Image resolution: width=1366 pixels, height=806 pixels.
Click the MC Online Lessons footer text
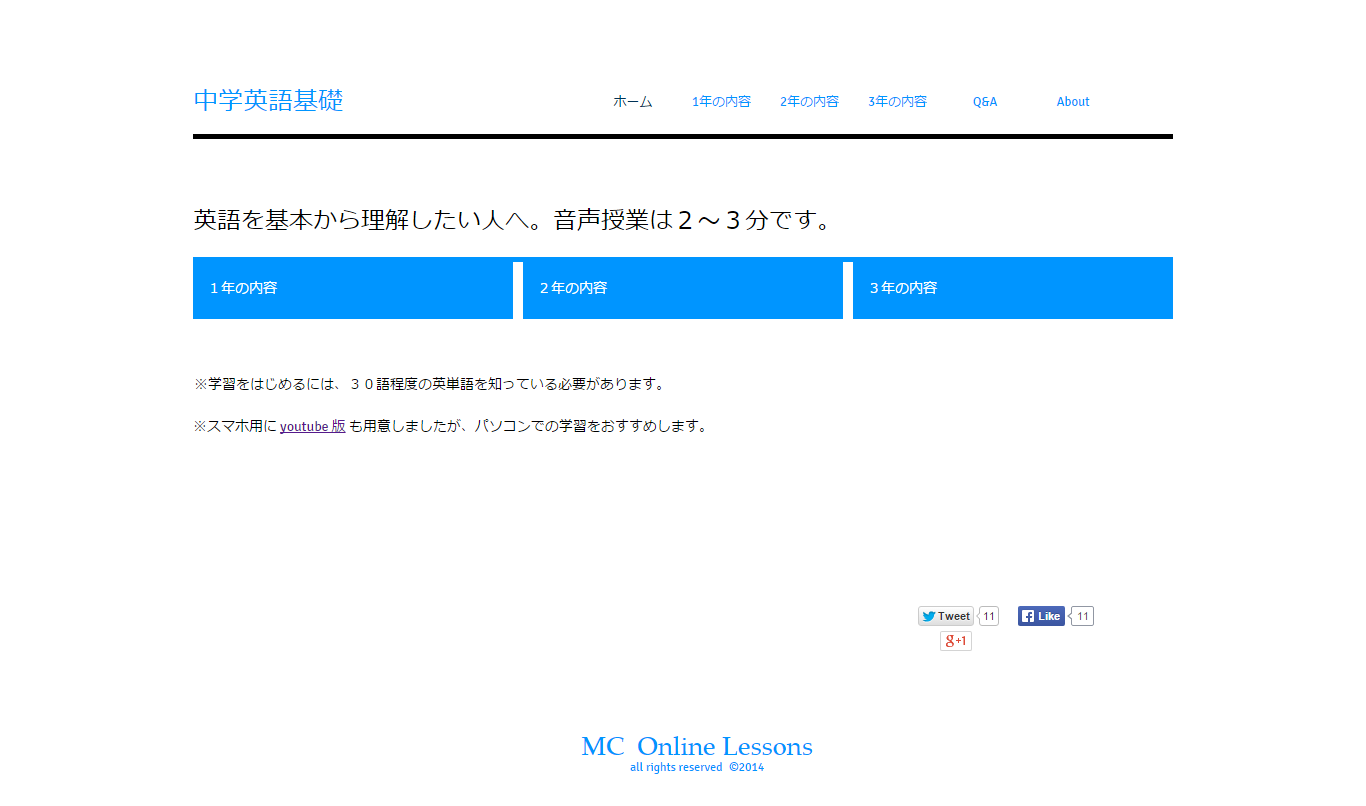[x=696, y=746]
